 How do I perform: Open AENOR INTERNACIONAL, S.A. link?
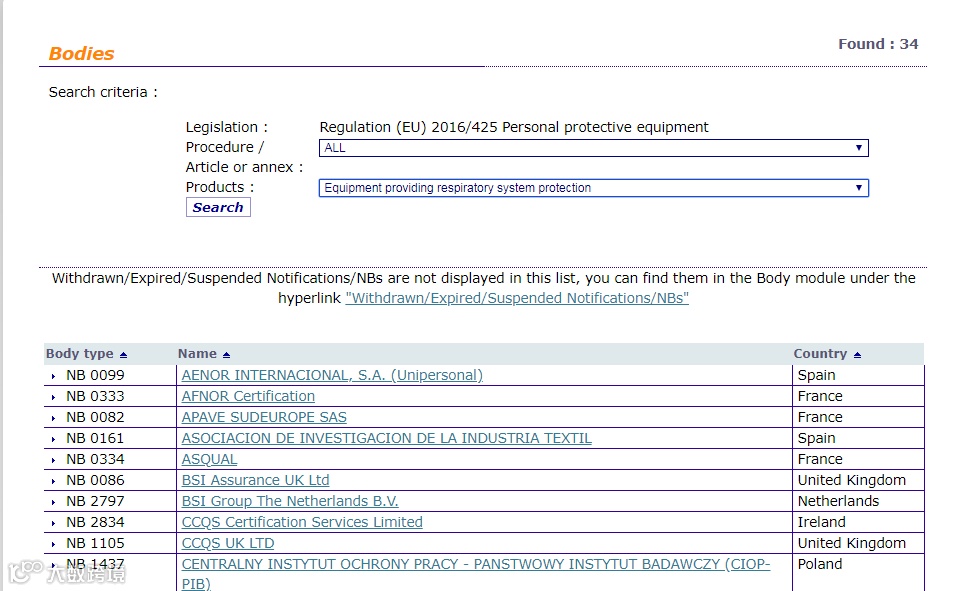click(x=332, y=375)
